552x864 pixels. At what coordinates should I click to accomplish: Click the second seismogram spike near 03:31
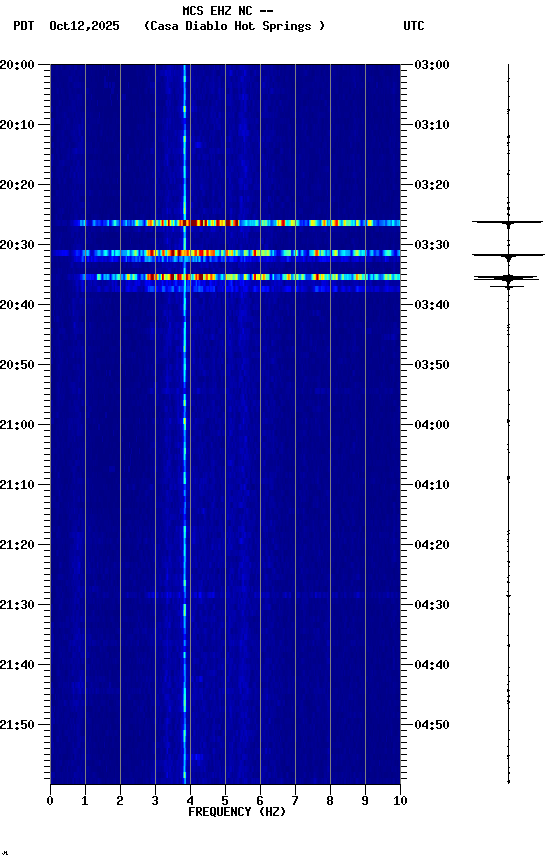(x=508, y=255)
